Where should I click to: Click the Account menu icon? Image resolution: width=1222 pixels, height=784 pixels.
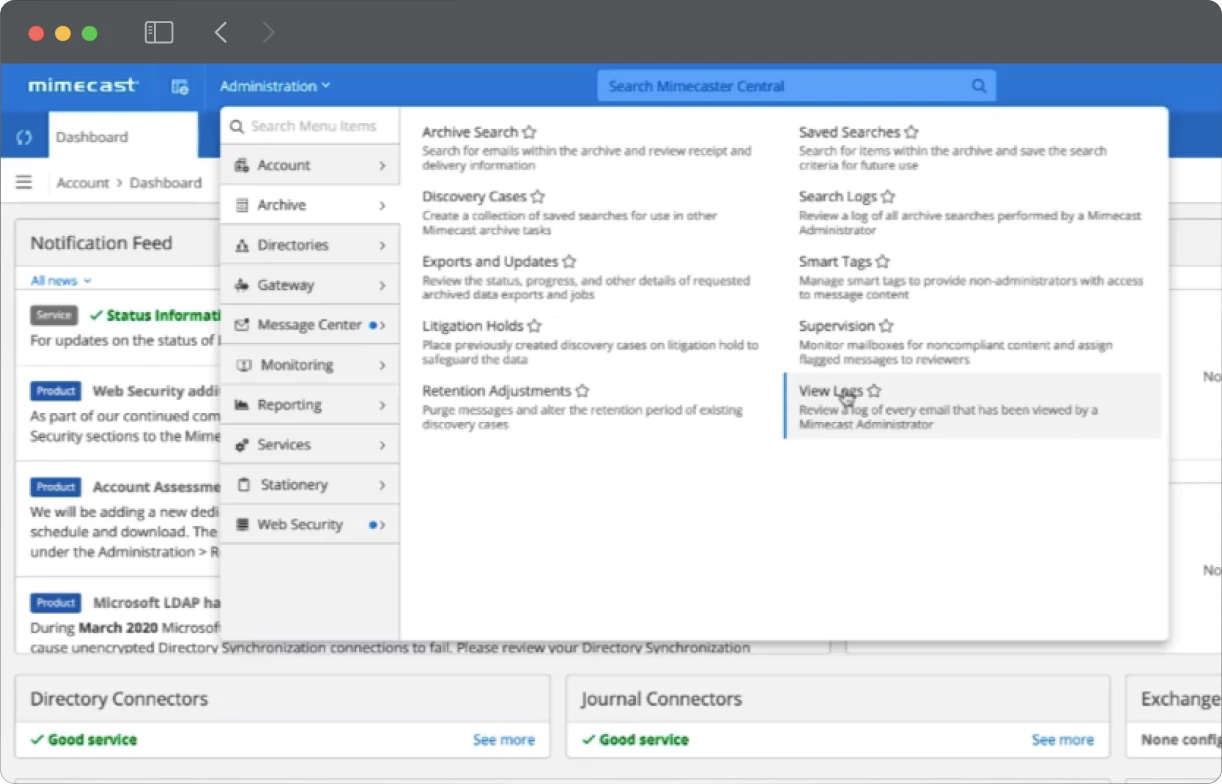(x=241, y=166)
